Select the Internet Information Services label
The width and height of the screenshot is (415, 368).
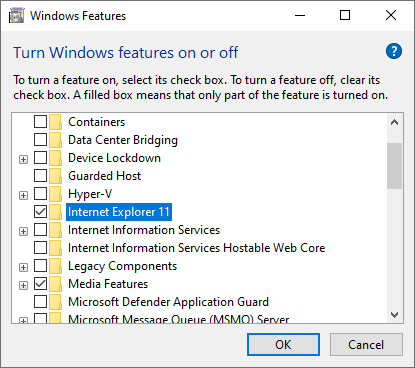[144, 230]
